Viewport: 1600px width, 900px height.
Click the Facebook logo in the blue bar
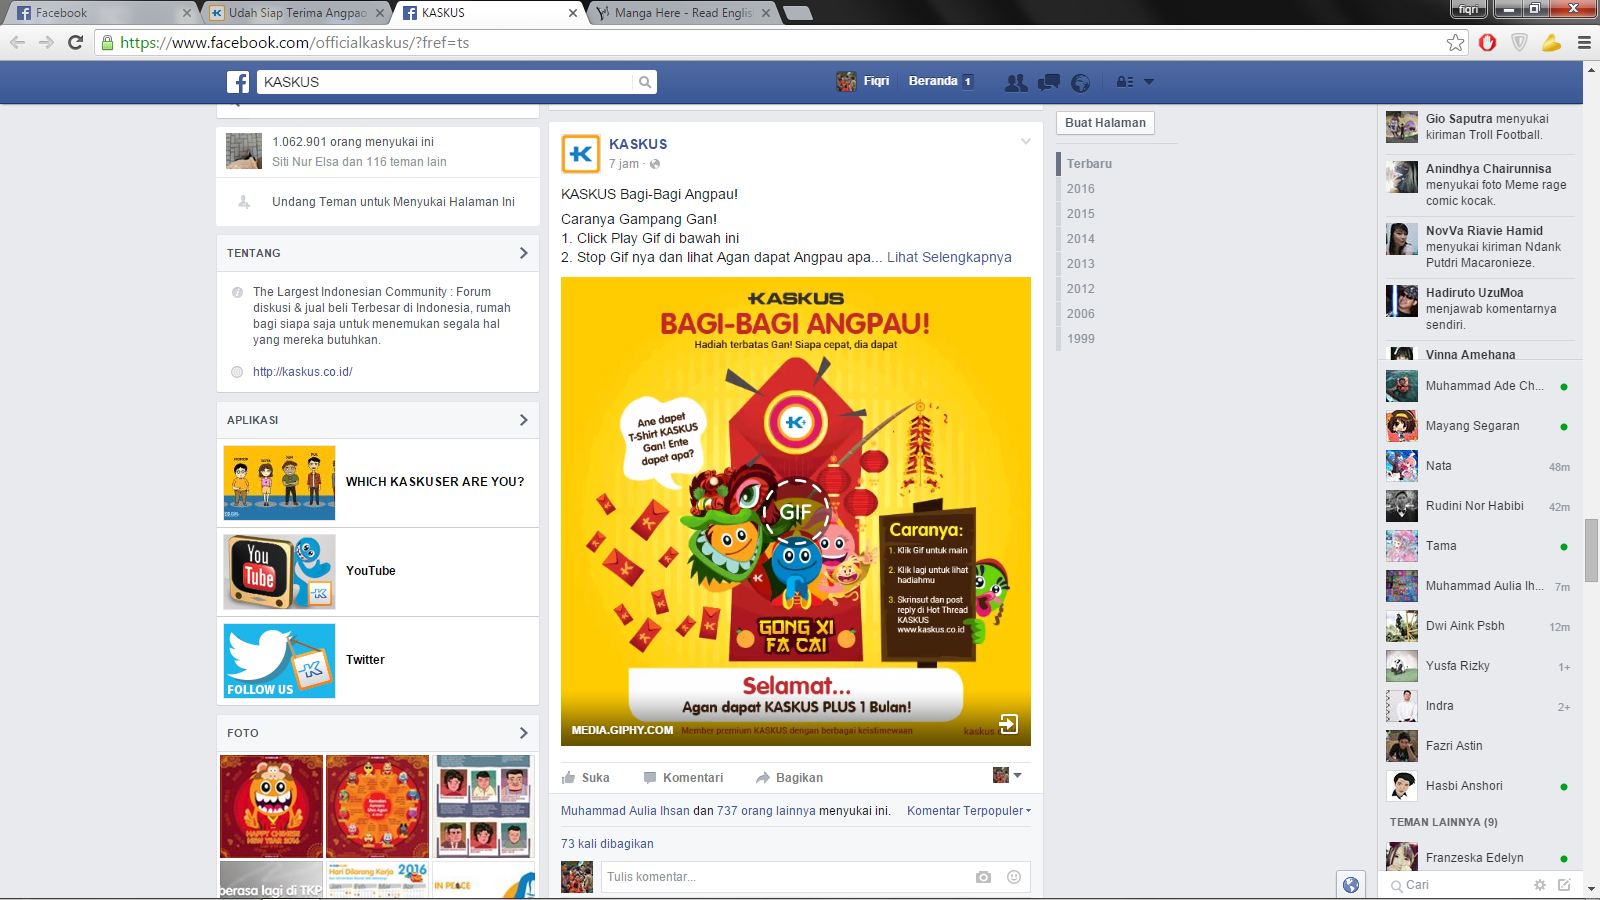coord(238,82)
